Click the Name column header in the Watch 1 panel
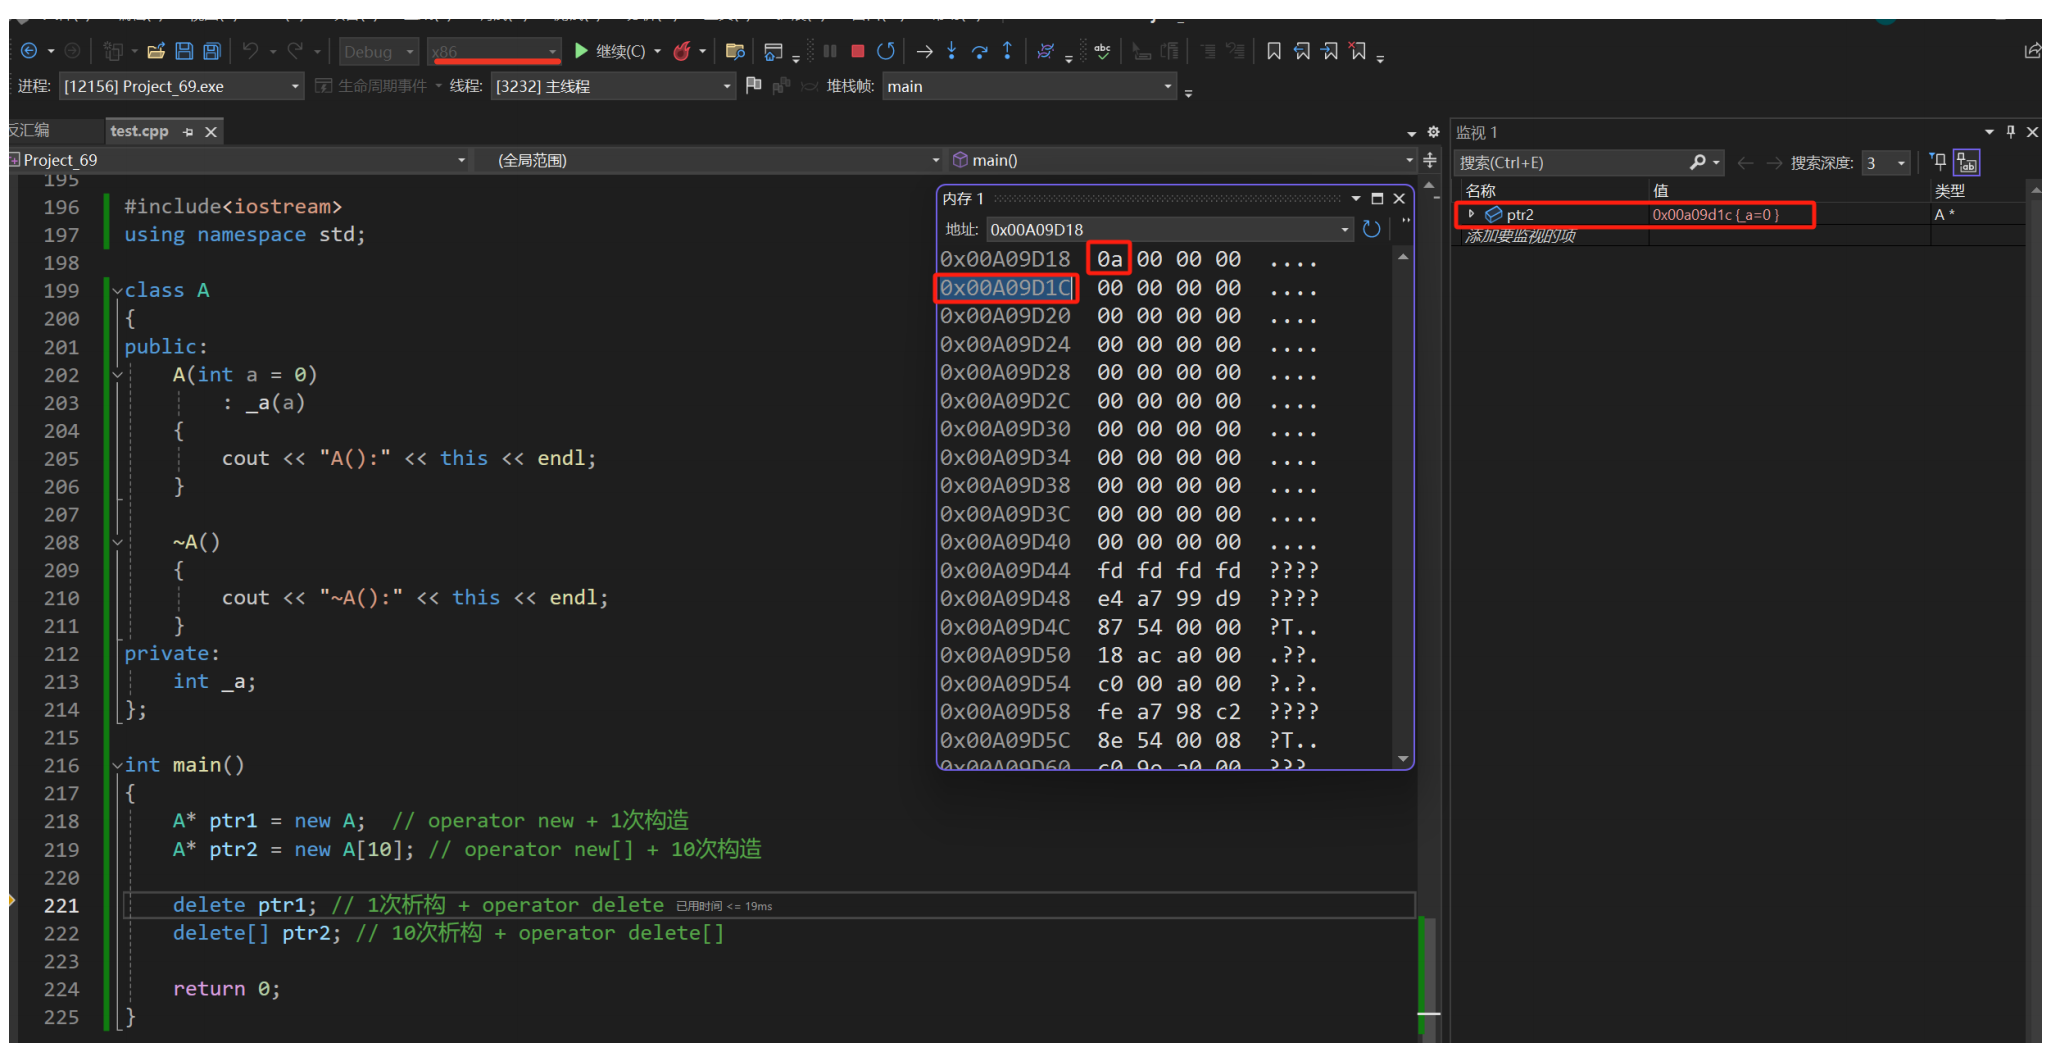Viewport: 2059px width, 1054px height. 1555,190
